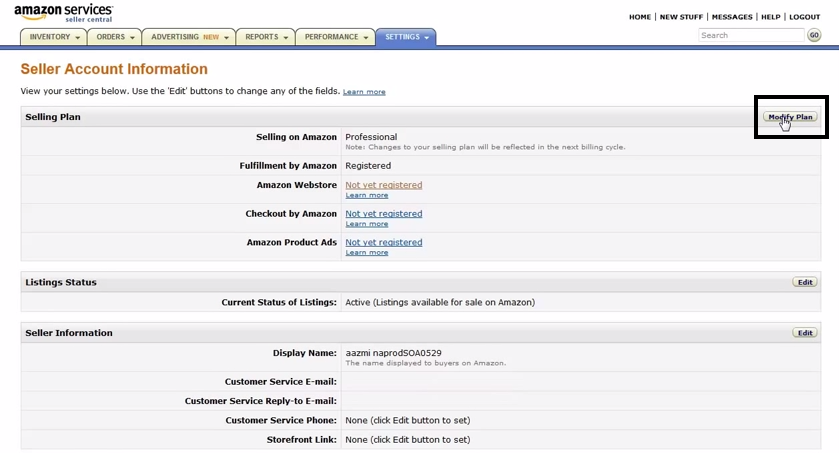
Task: Click the Customer Service Reply-to E-mail label
Action: (261, 401)
